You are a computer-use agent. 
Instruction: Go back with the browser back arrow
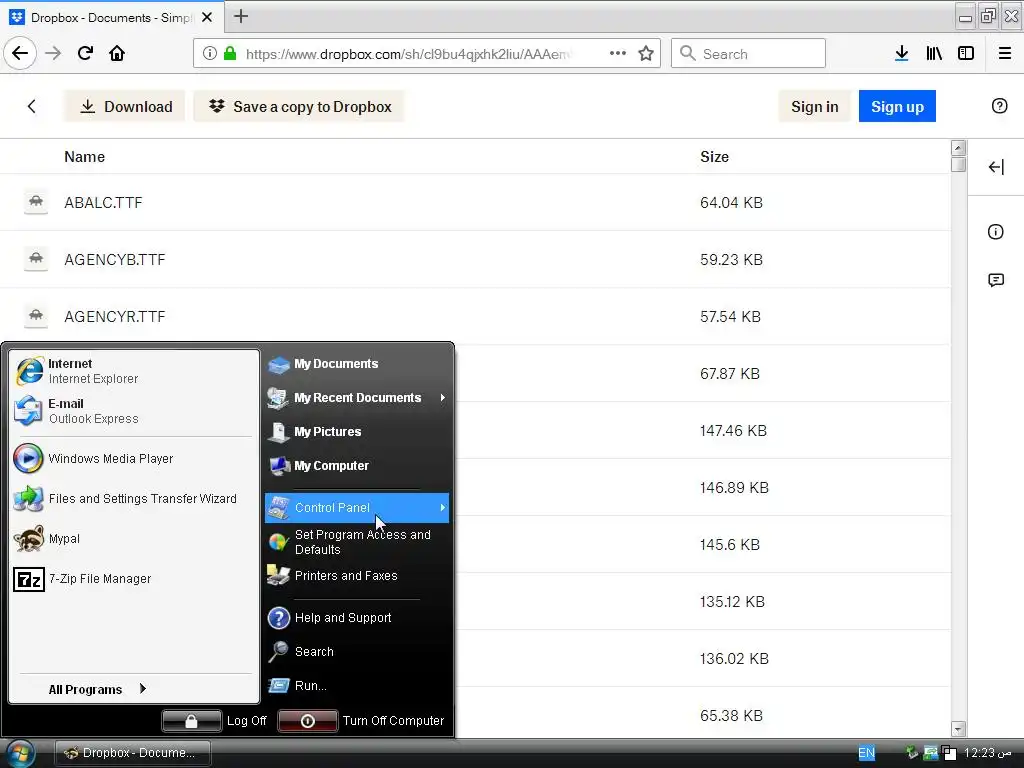pyautogui.click(x=20, y=53)
